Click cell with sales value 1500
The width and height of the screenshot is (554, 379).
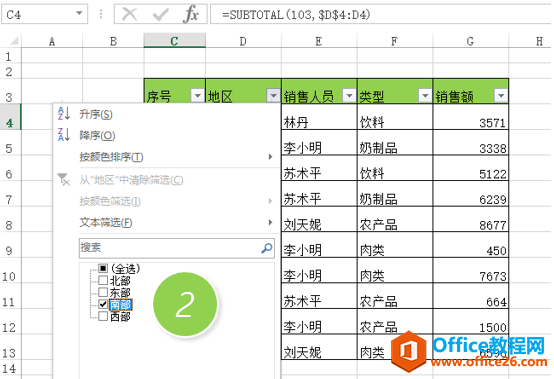471,321
